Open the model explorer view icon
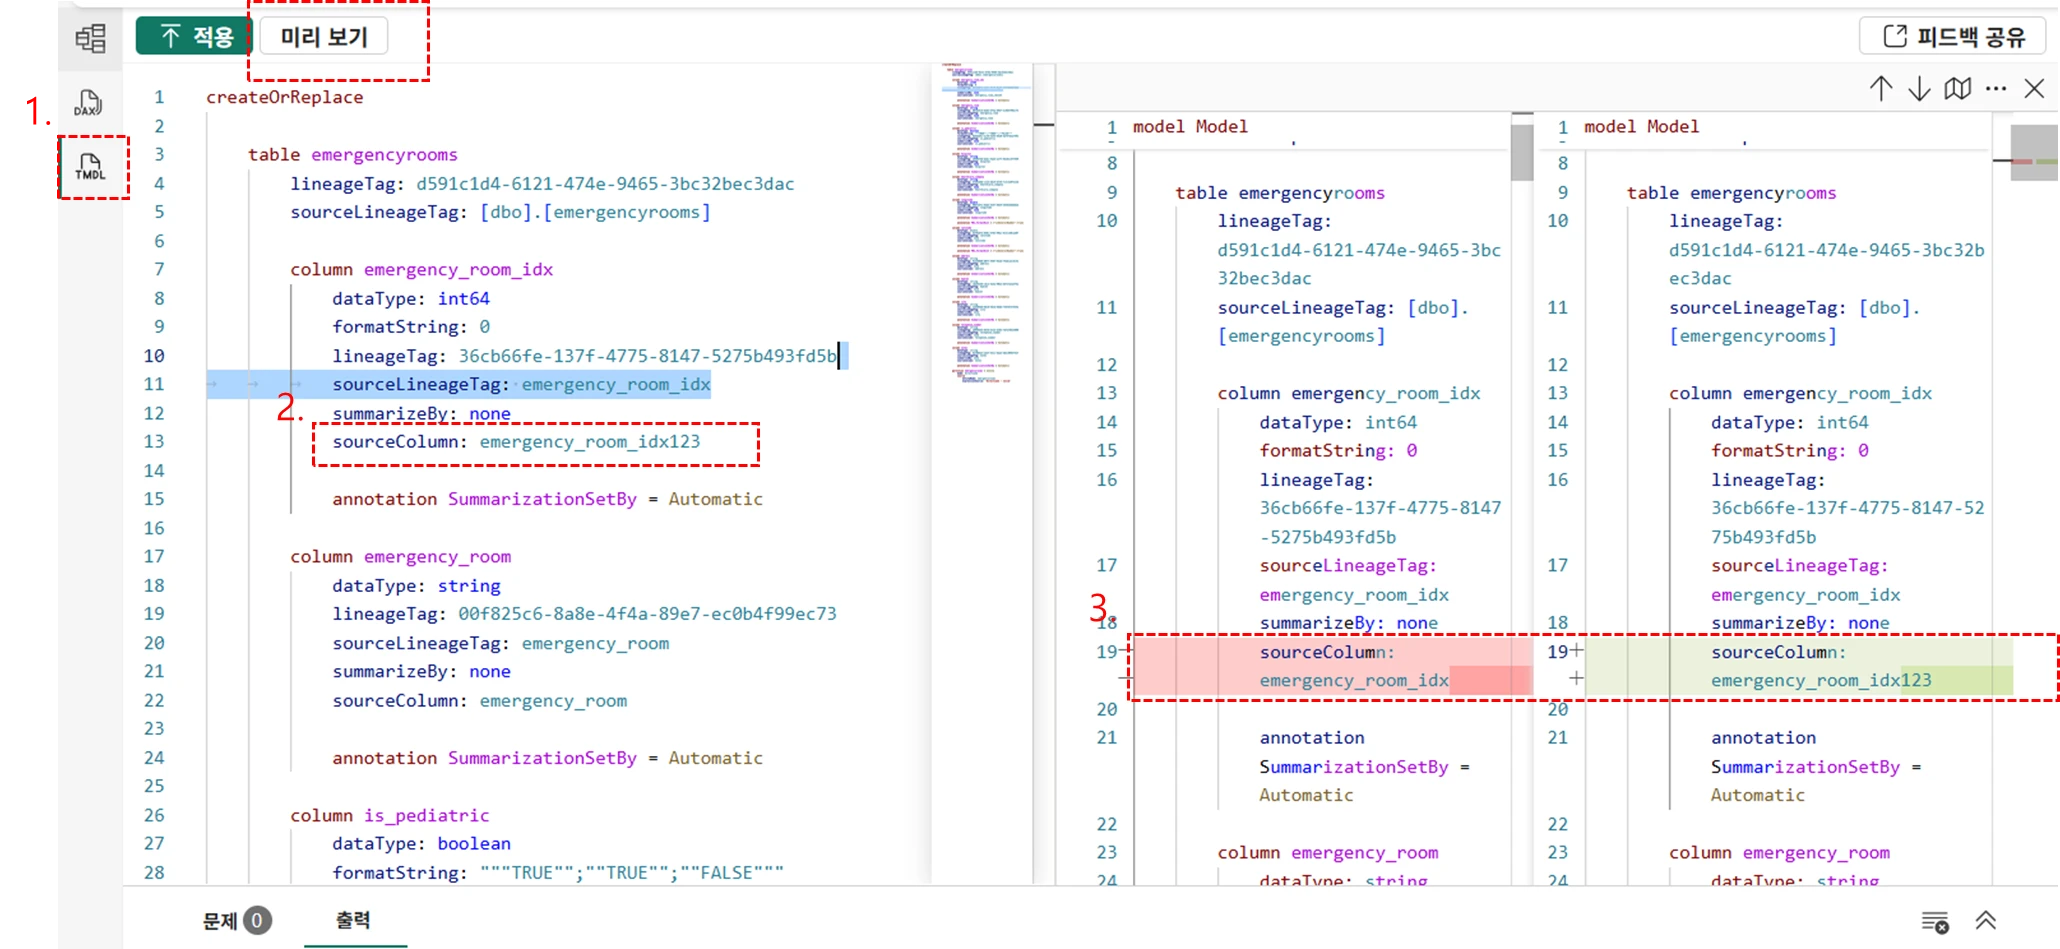The image size is (2060, 949). click(90, 39)
